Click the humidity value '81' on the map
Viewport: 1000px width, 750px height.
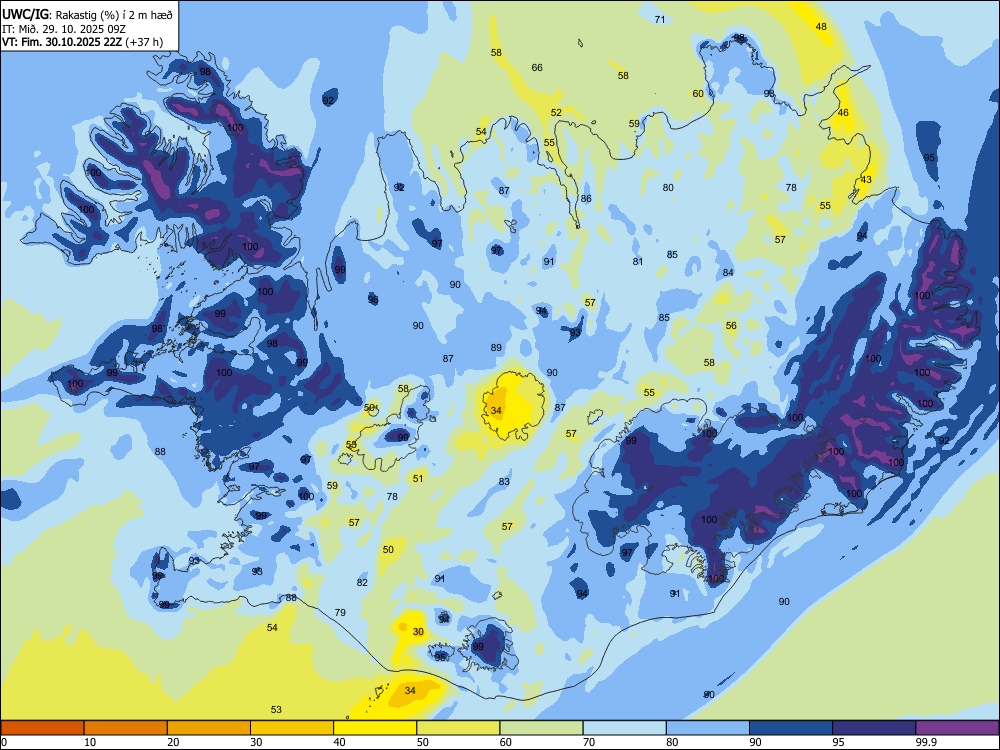(x=638, y=262)
